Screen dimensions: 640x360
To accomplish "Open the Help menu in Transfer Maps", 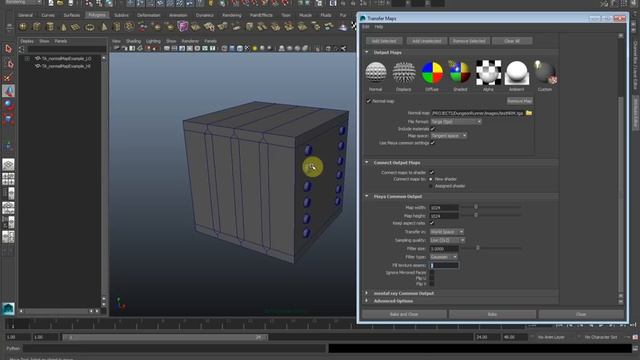I will pyautogui.click(x=379, y=27).
